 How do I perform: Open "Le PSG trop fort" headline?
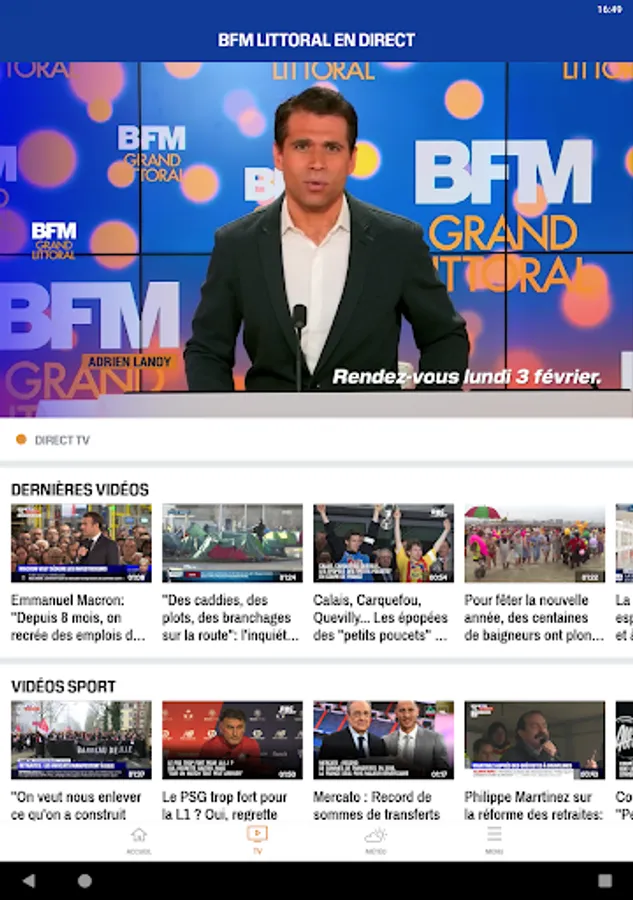(224, 805)
